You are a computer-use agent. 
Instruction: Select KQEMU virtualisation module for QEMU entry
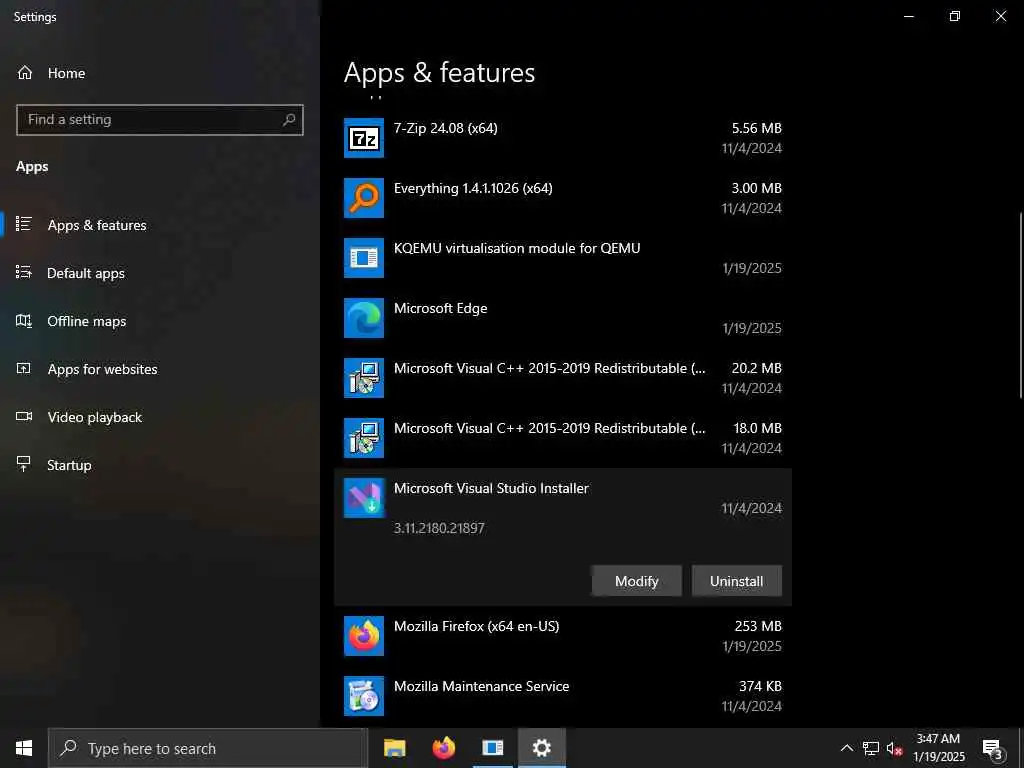click(563, 258)
